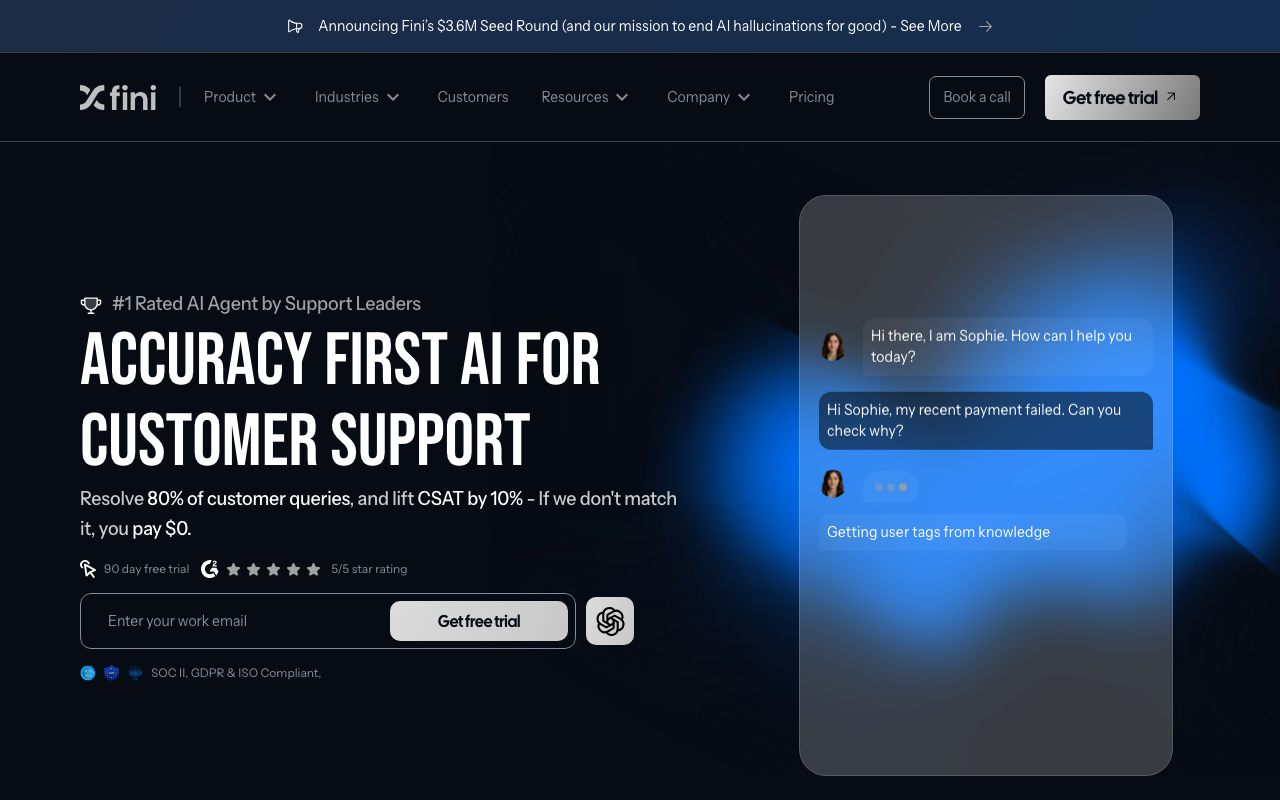1280x800 pixels.
Task: Expand the Product dropdown menu
Action: tap(240, 97)
